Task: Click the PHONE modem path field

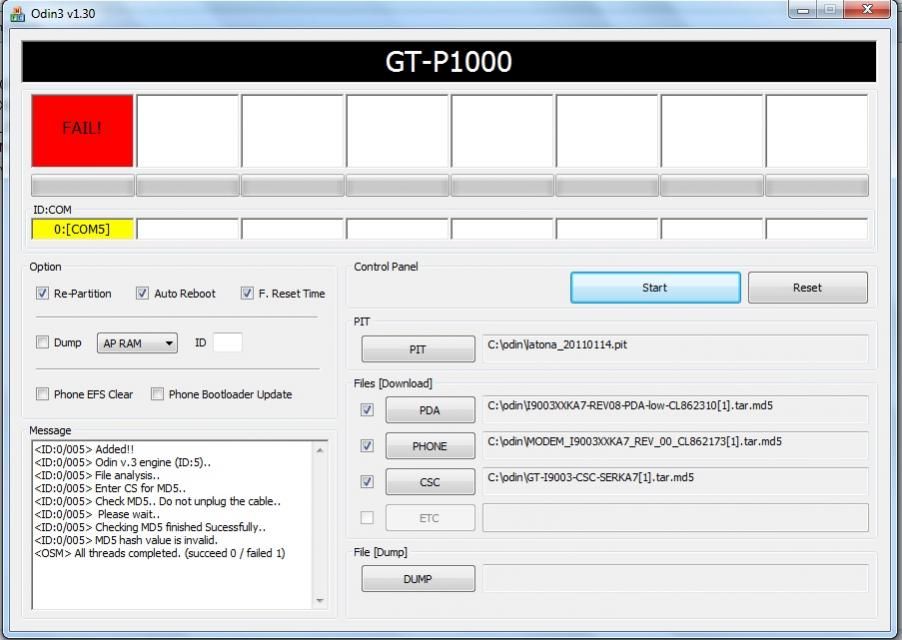Action: [675, 446]
